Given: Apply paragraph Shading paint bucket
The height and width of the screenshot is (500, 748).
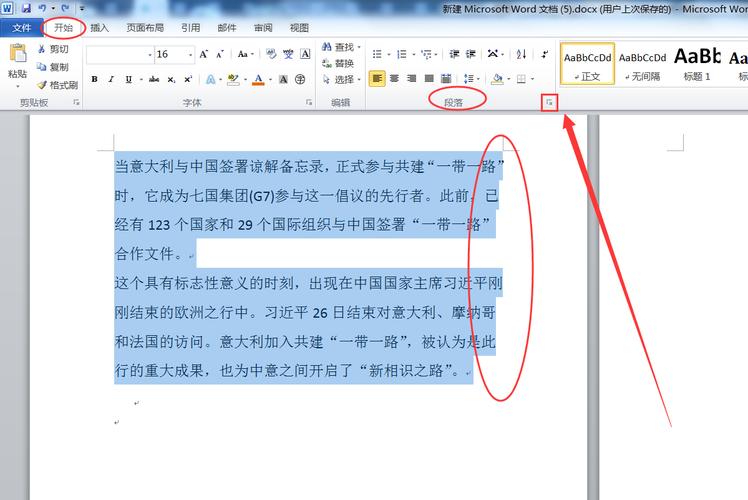Looking at the screenshot, I should (497, 78).
